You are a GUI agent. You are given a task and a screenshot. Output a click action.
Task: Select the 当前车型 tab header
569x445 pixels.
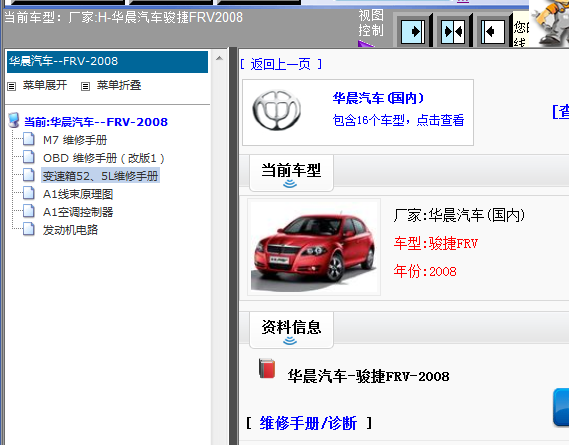291,173
